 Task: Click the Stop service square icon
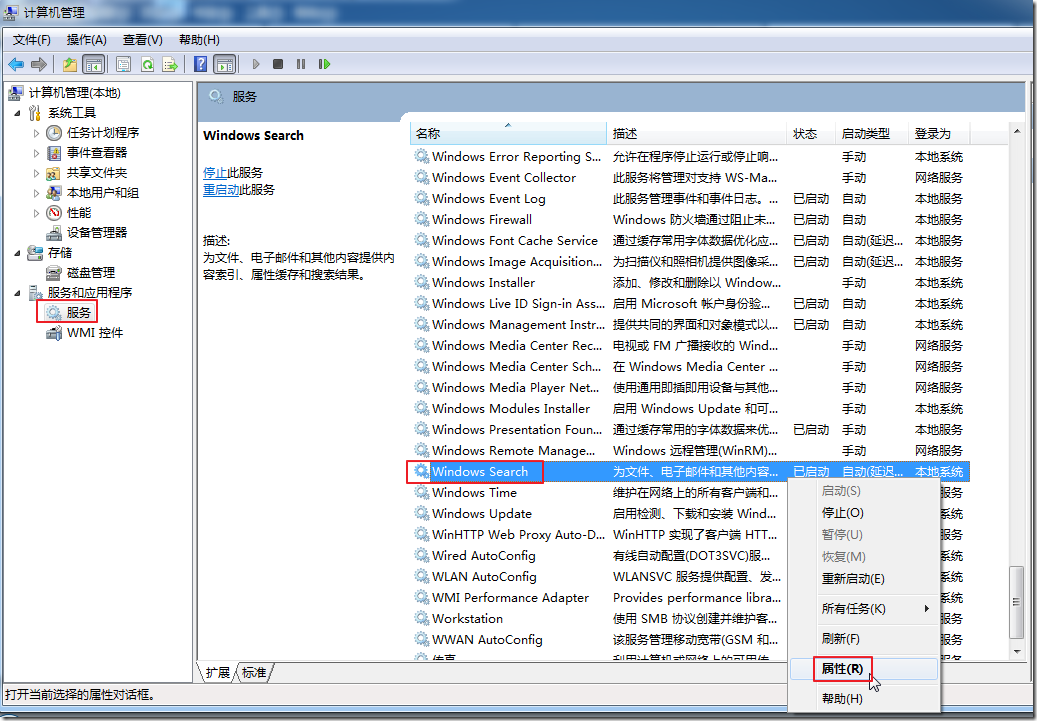278,64
